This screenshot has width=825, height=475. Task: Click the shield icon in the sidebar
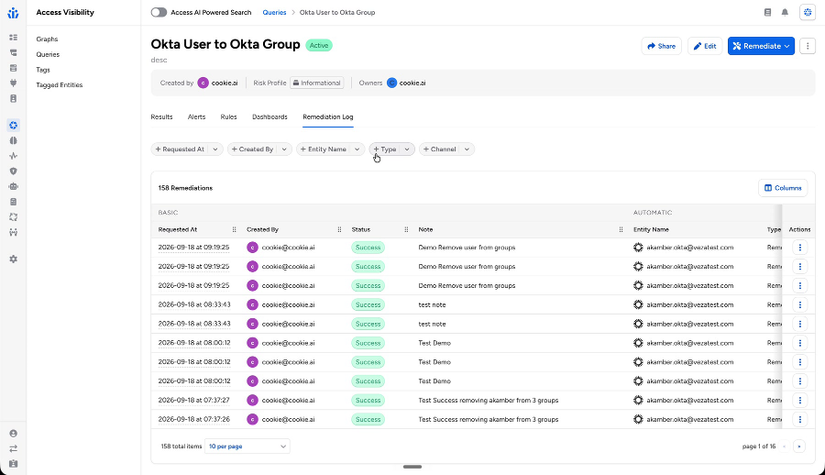coord(13,171)
